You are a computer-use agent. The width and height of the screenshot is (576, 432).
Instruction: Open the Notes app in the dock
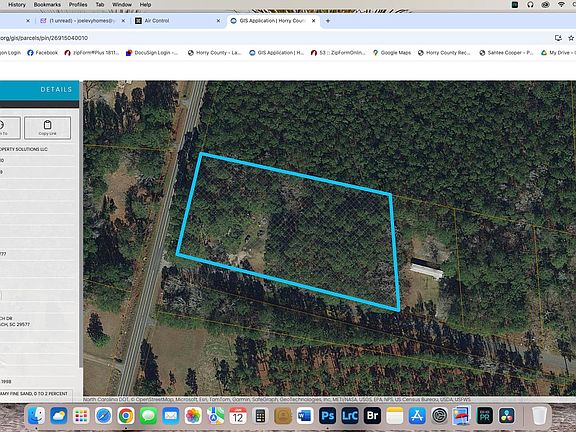click(395, 416)
